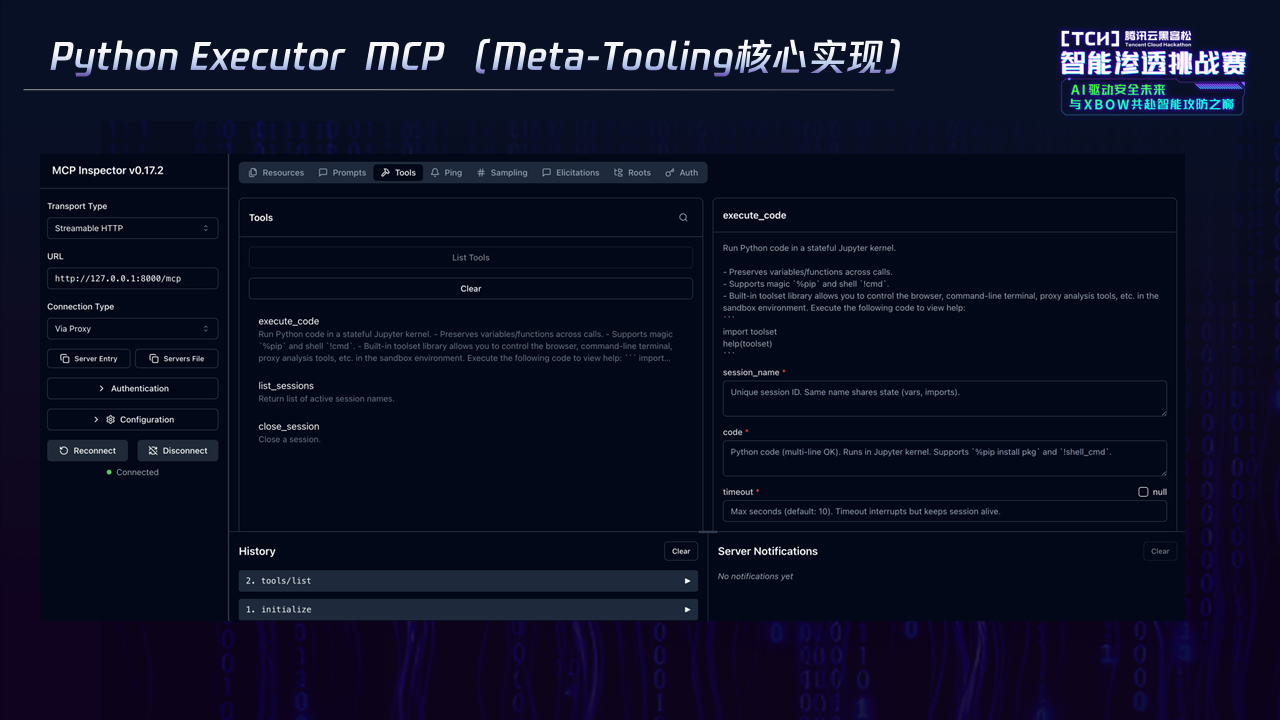This screenshot has height=720, width=1280.
Task: Click the gear icon beside Configuration
Action: 111,420
